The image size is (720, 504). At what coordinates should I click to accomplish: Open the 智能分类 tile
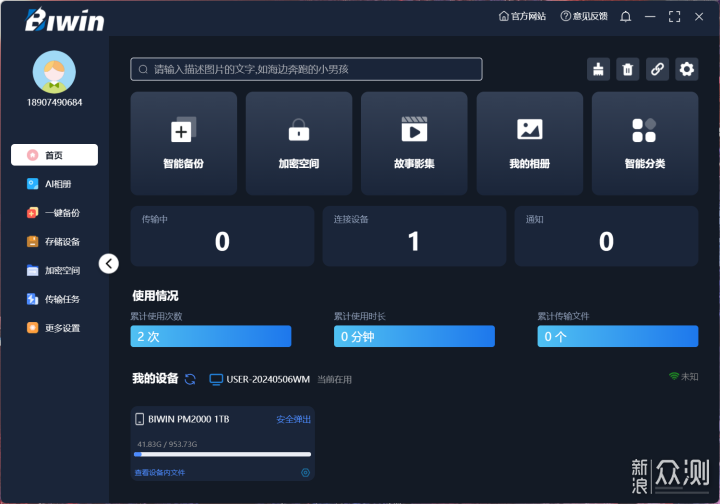[x=645, y=143]
